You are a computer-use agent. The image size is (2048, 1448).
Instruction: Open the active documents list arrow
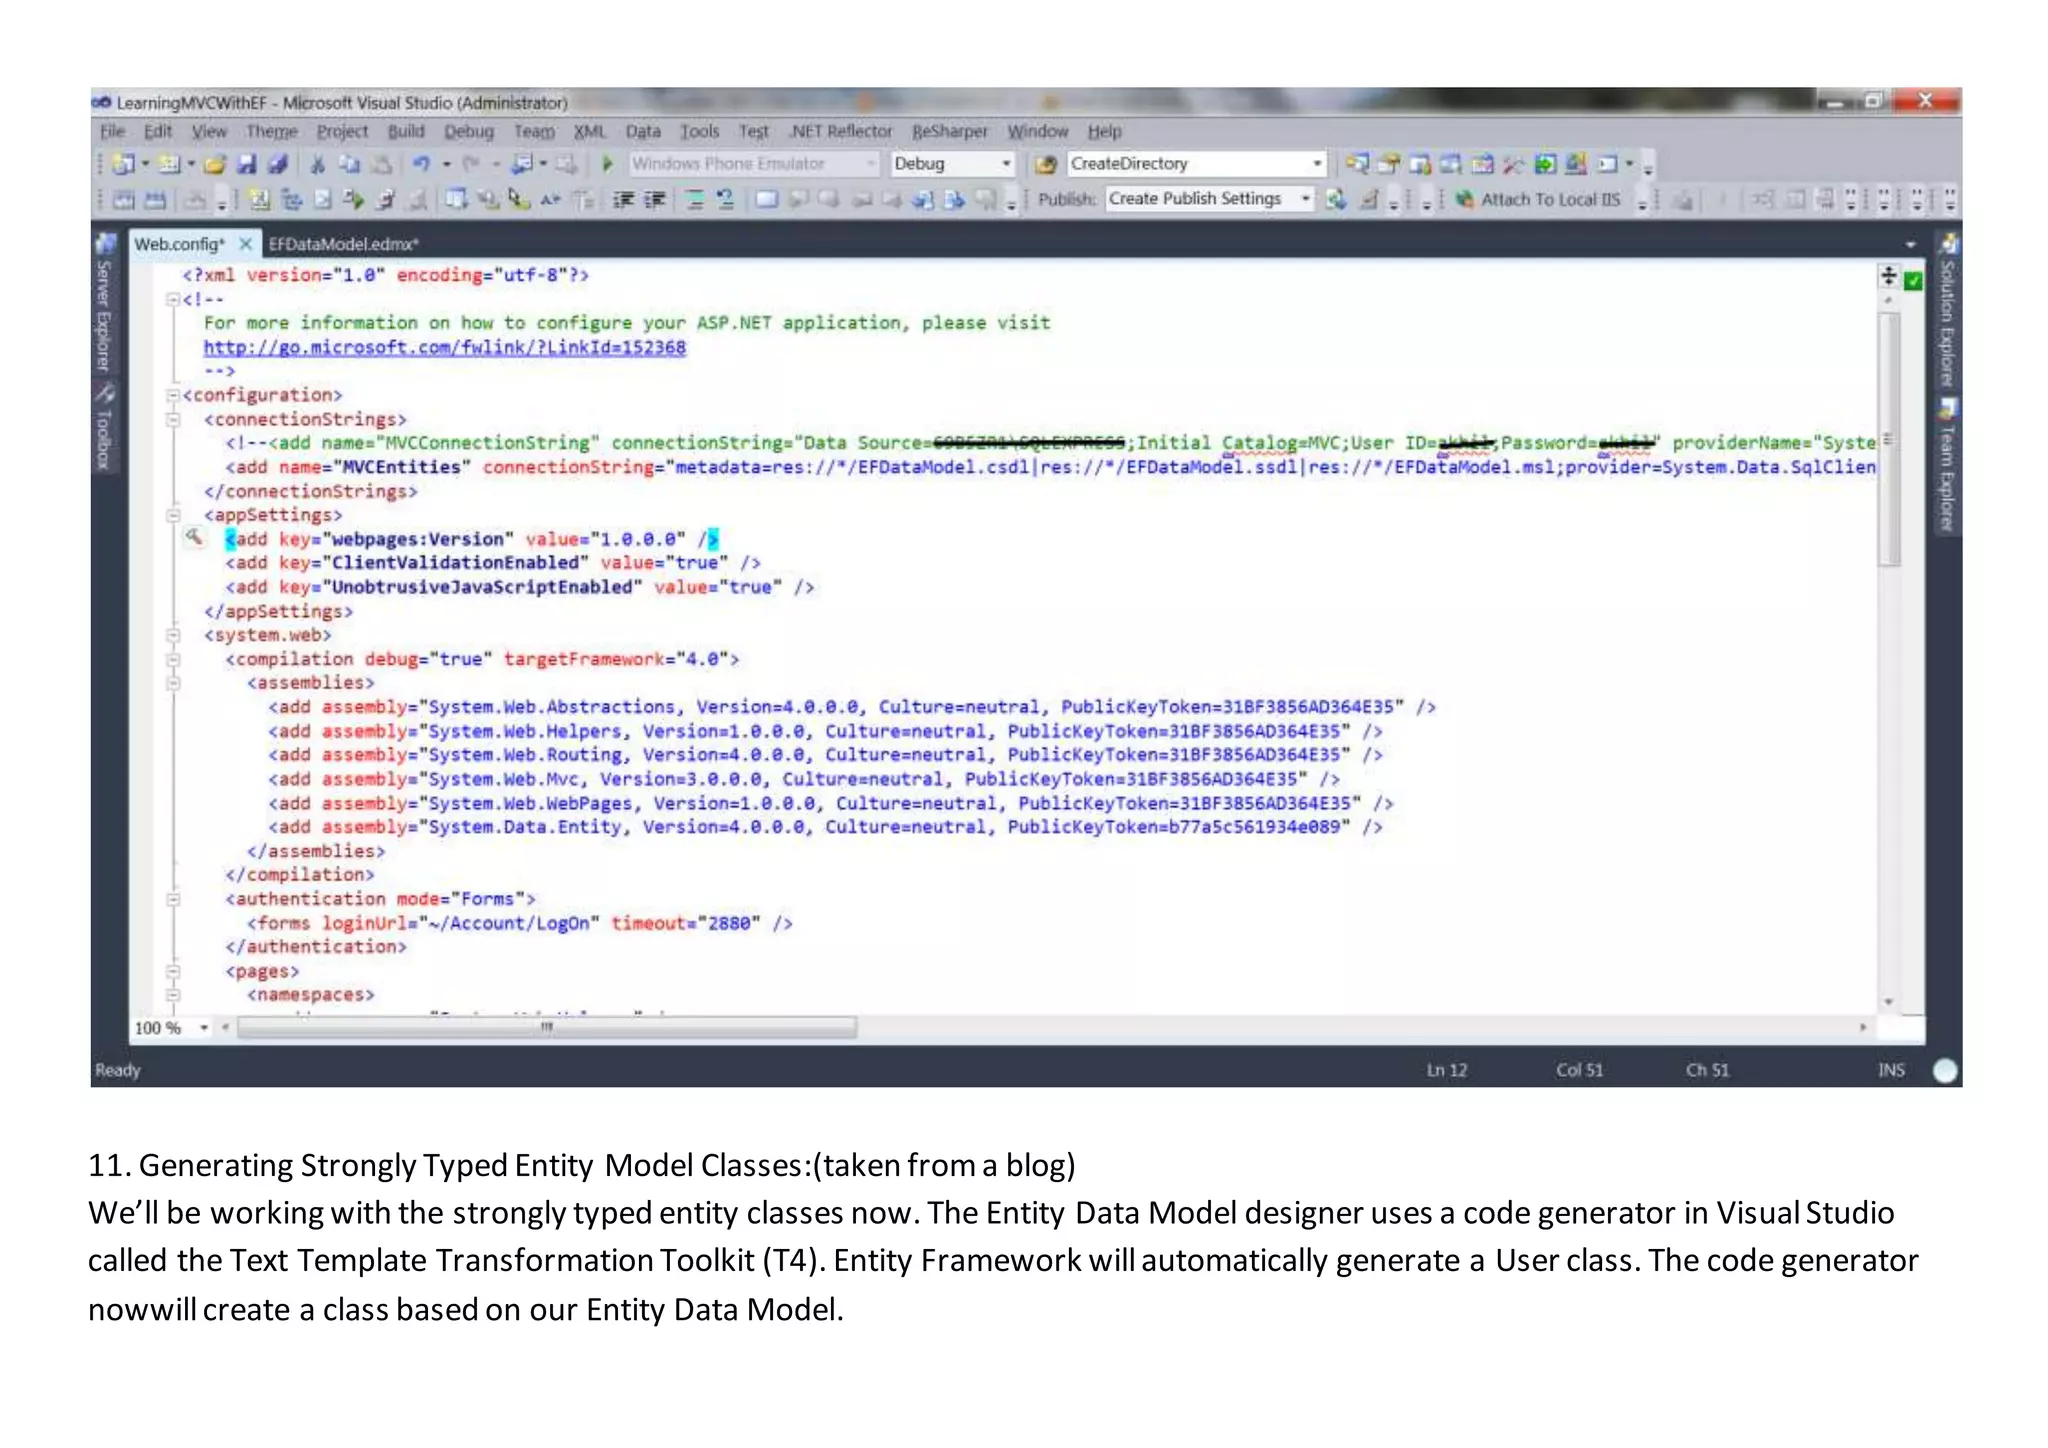1910,245
